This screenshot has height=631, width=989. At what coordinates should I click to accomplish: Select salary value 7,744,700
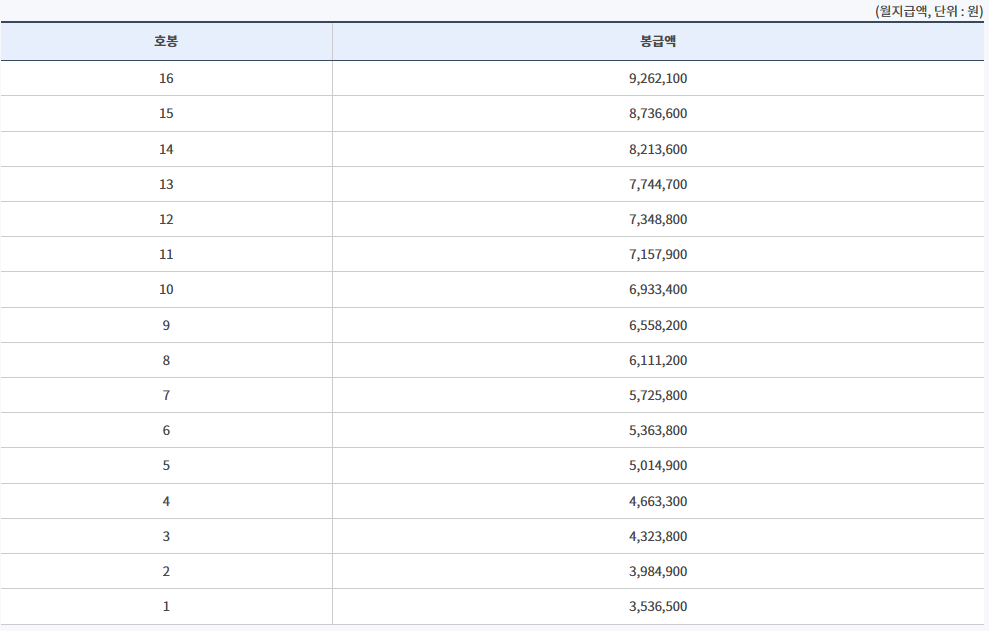pos(658,184)
